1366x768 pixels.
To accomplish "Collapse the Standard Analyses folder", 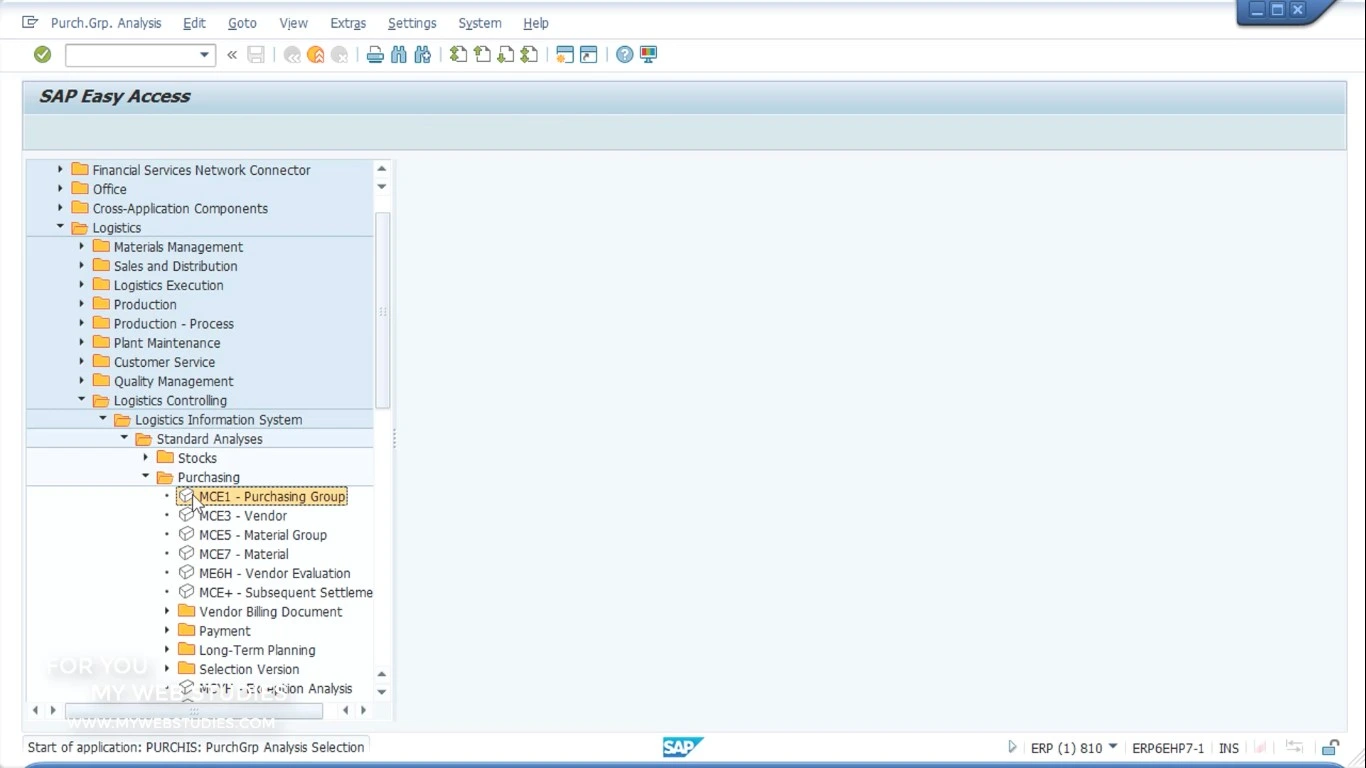I will pyautogui.click(x=124, y=438).
